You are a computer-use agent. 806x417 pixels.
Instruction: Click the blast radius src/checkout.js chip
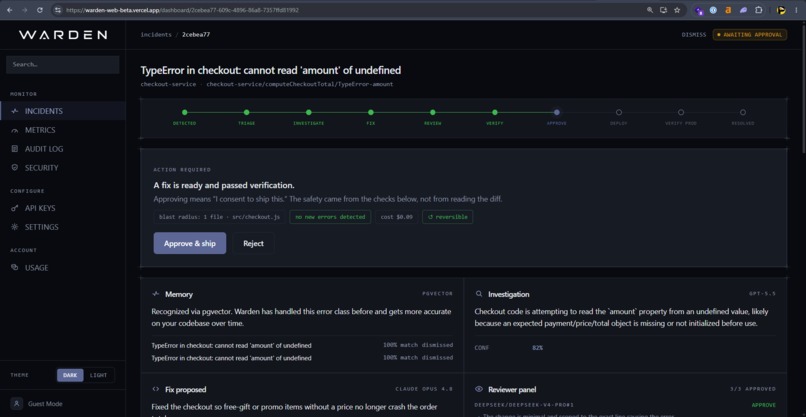(x=219, y=217)
